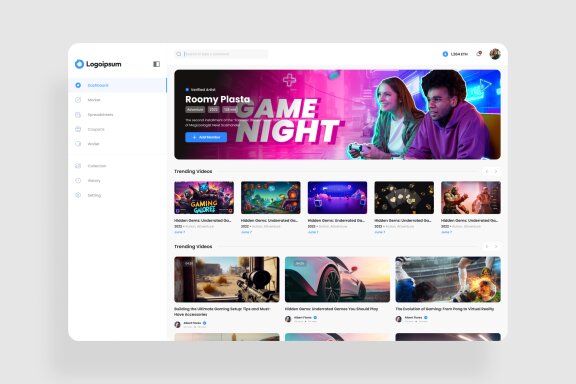
Task: Click the 2022 tag on the banner
Action: coord(213,110)
